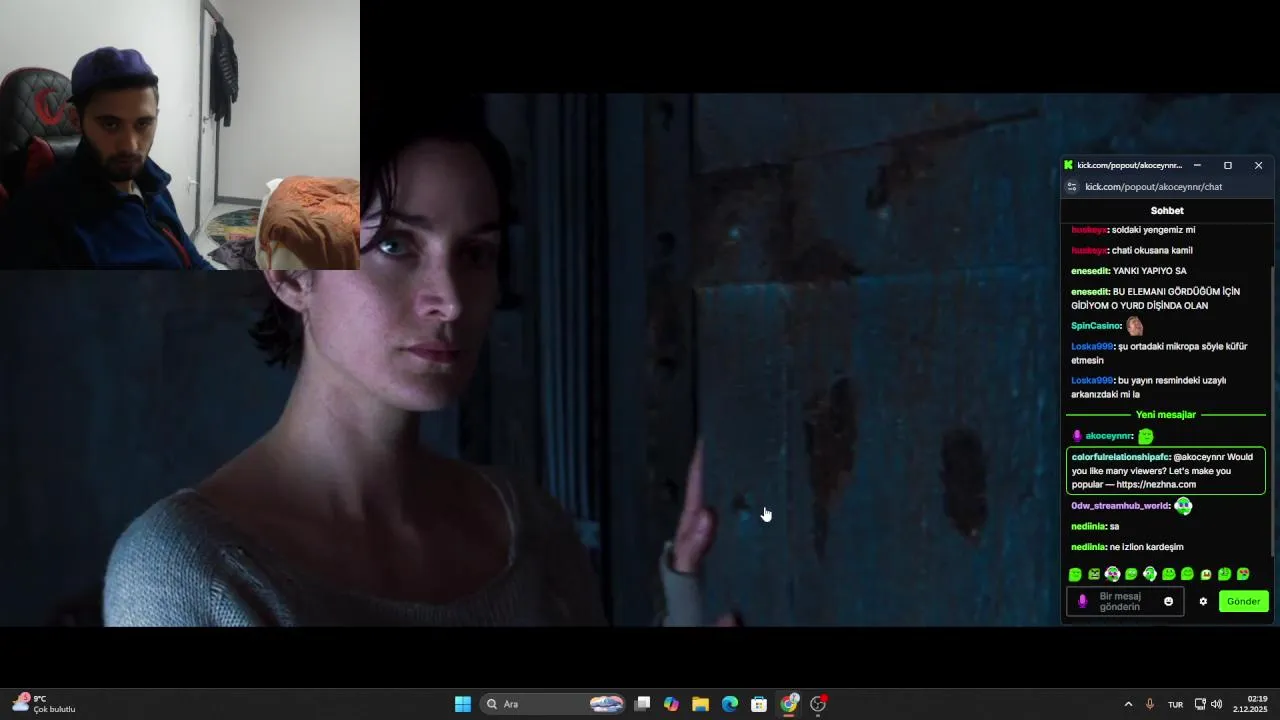
Task: Open File Explorer from the taskbar
Action: click(x=700, y=704)
